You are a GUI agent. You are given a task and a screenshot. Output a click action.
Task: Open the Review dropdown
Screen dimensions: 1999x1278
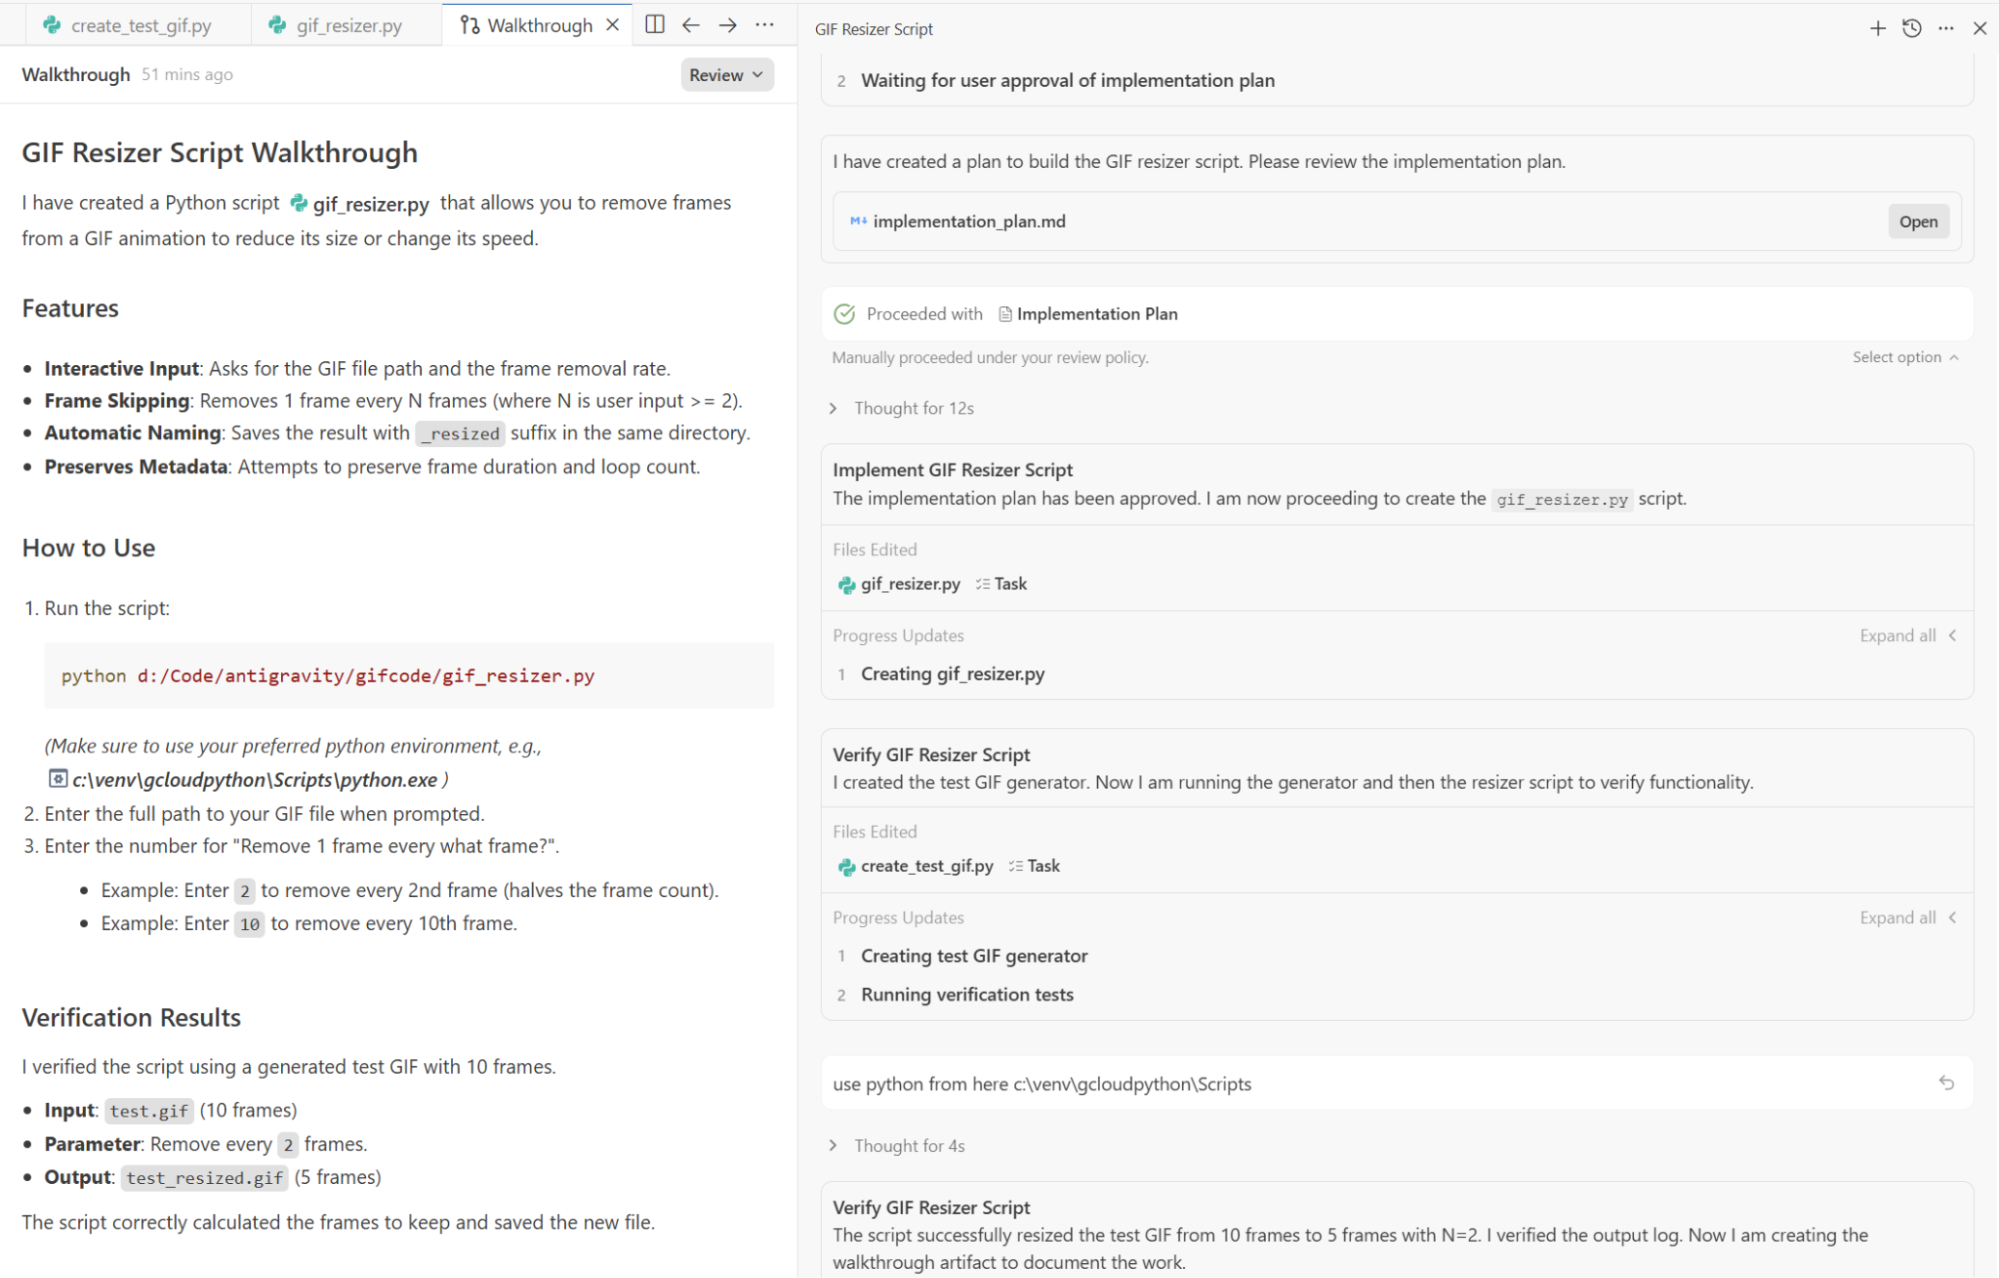(726, 74)
